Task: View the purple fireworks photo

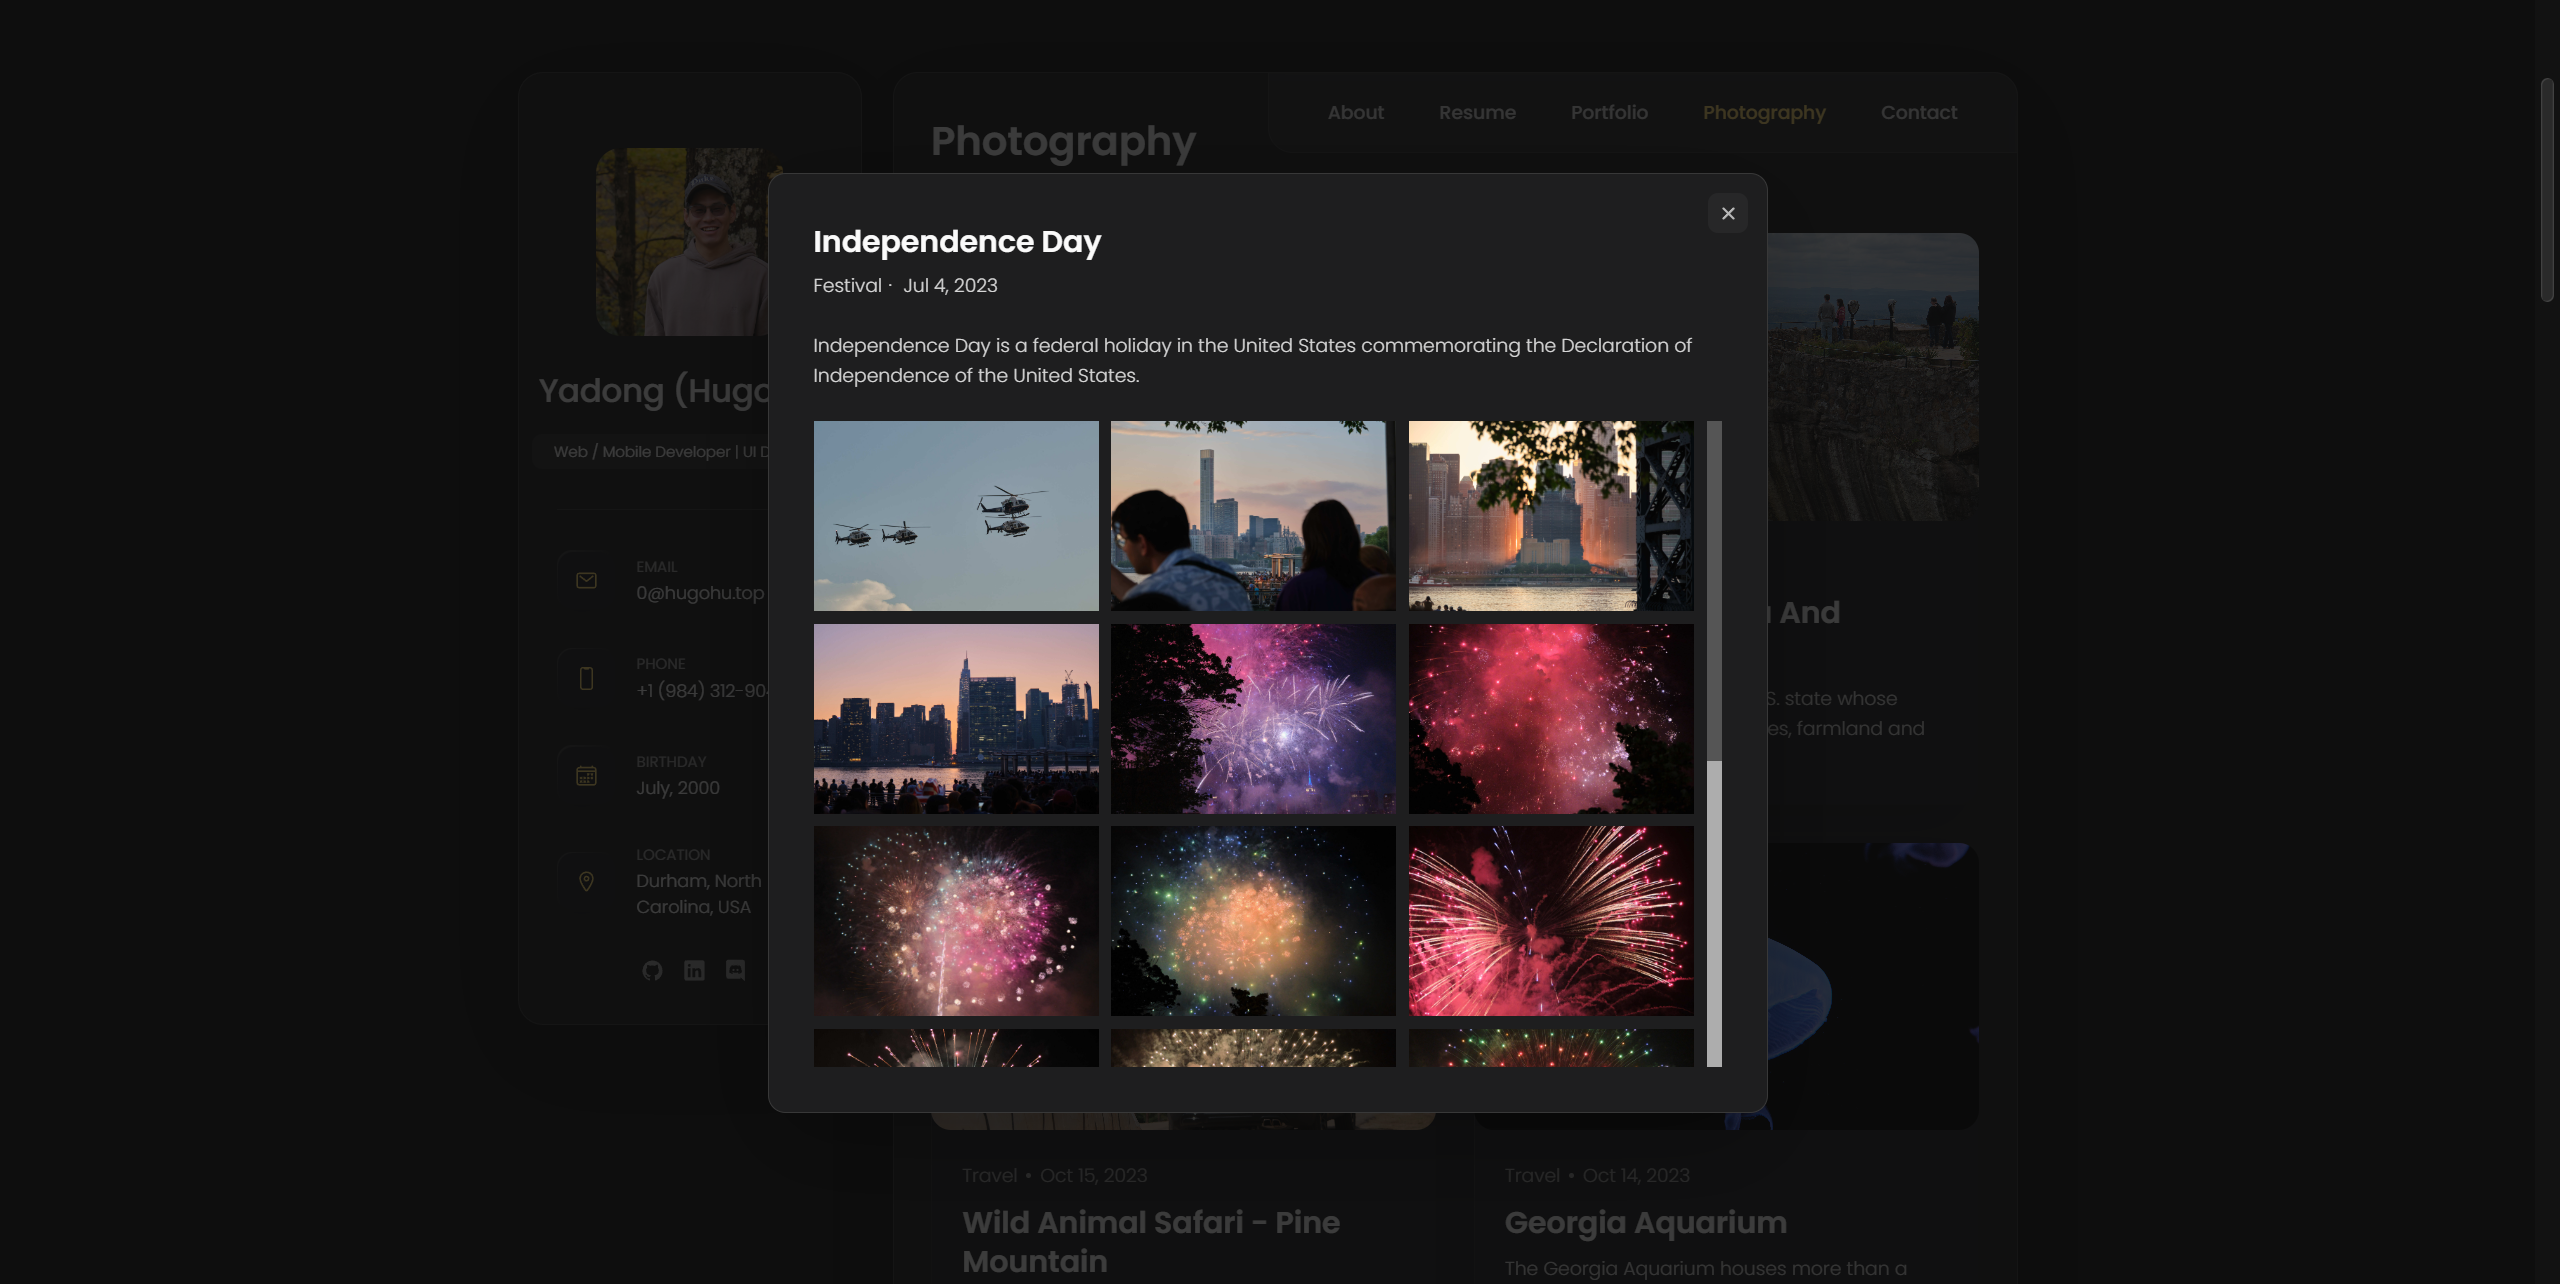Action: click(1252, 718)
